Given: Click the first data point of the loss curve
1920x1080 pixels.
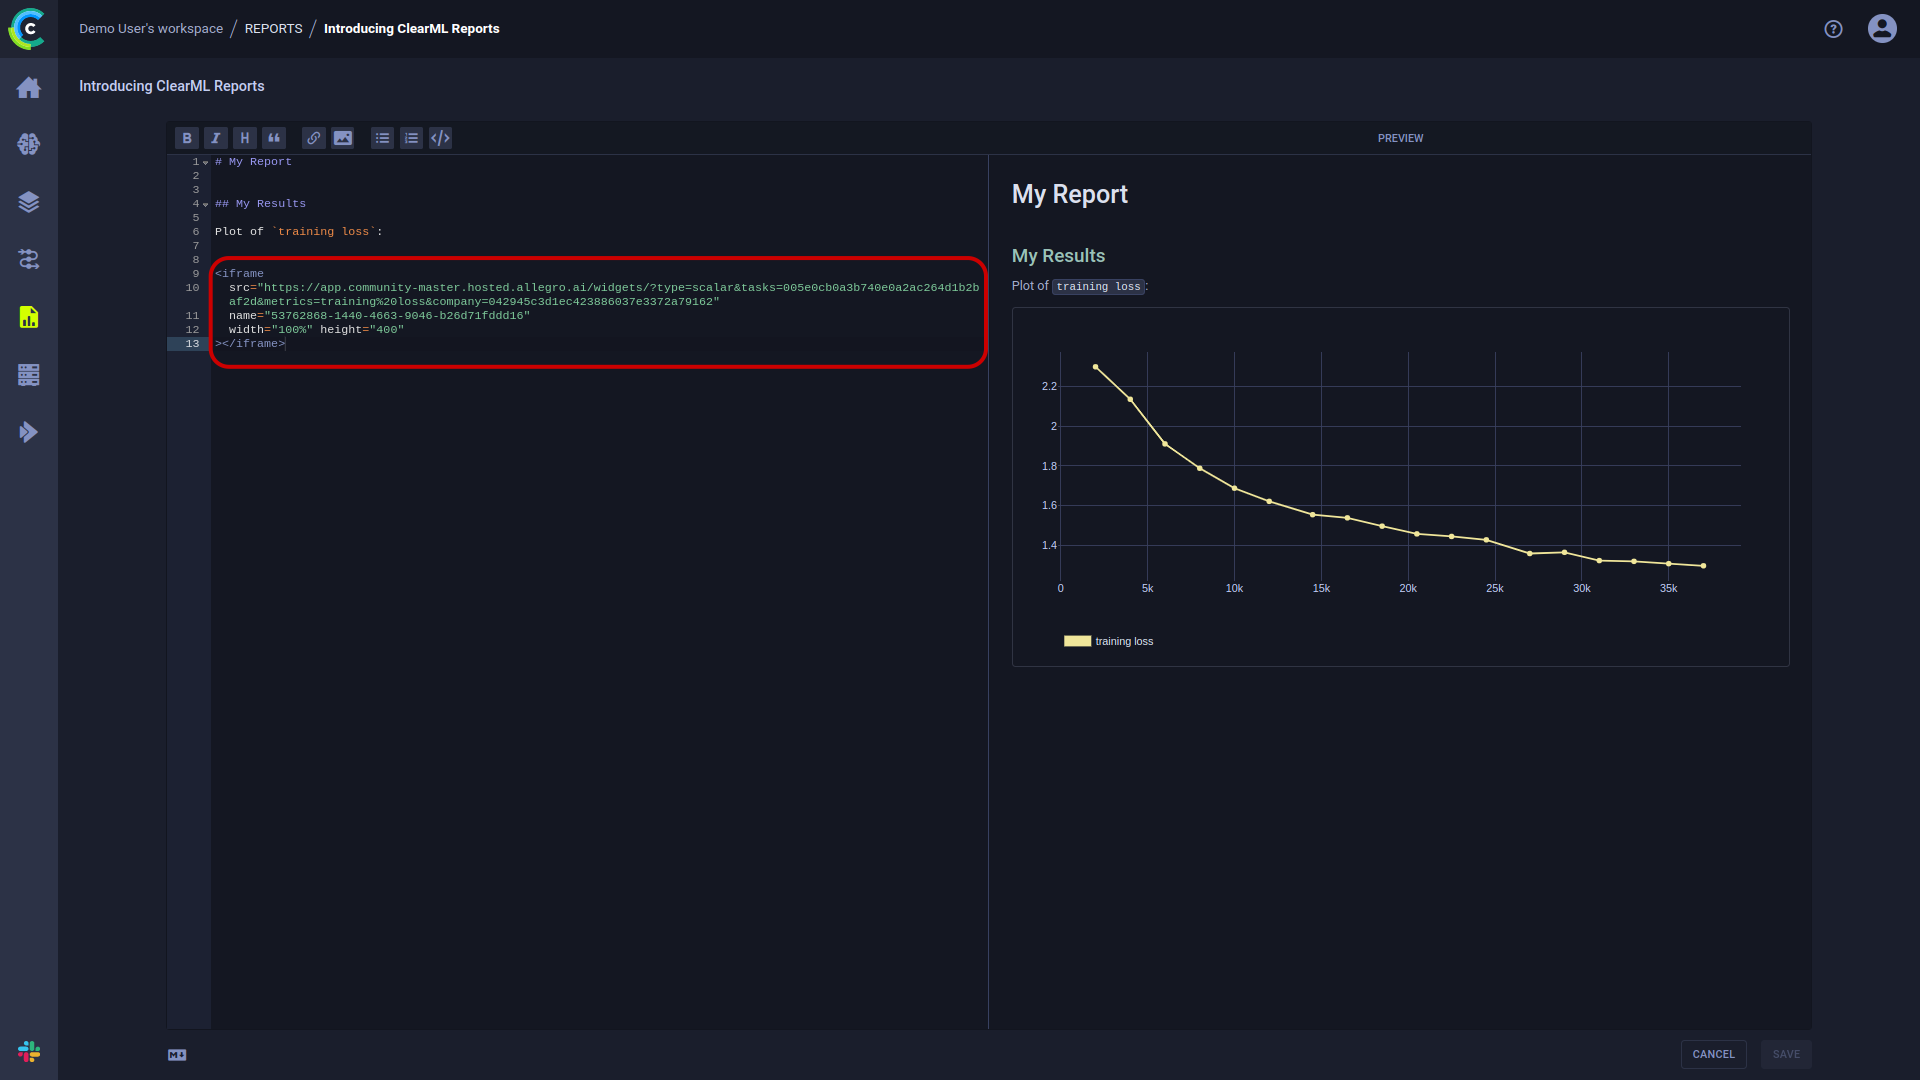Looking at the screenshot, I should pos(1096,367).
